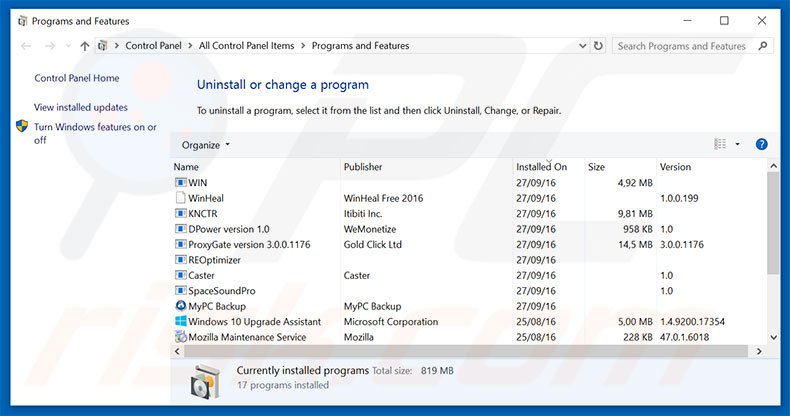The height and width of the screenshot is (416, 790).
Task: Sort by Name column header
Action: (186, 167)
